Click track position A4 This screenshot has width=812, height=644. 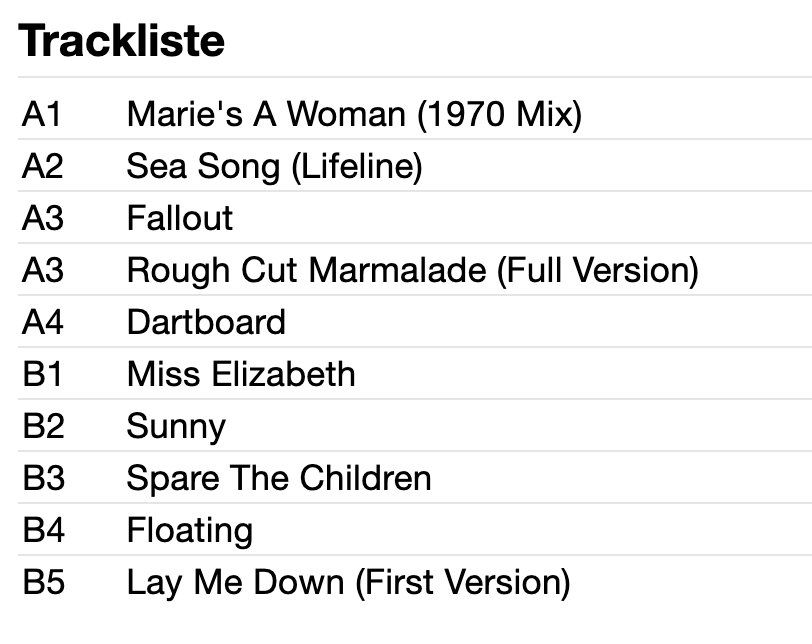[x=42, y=322]
